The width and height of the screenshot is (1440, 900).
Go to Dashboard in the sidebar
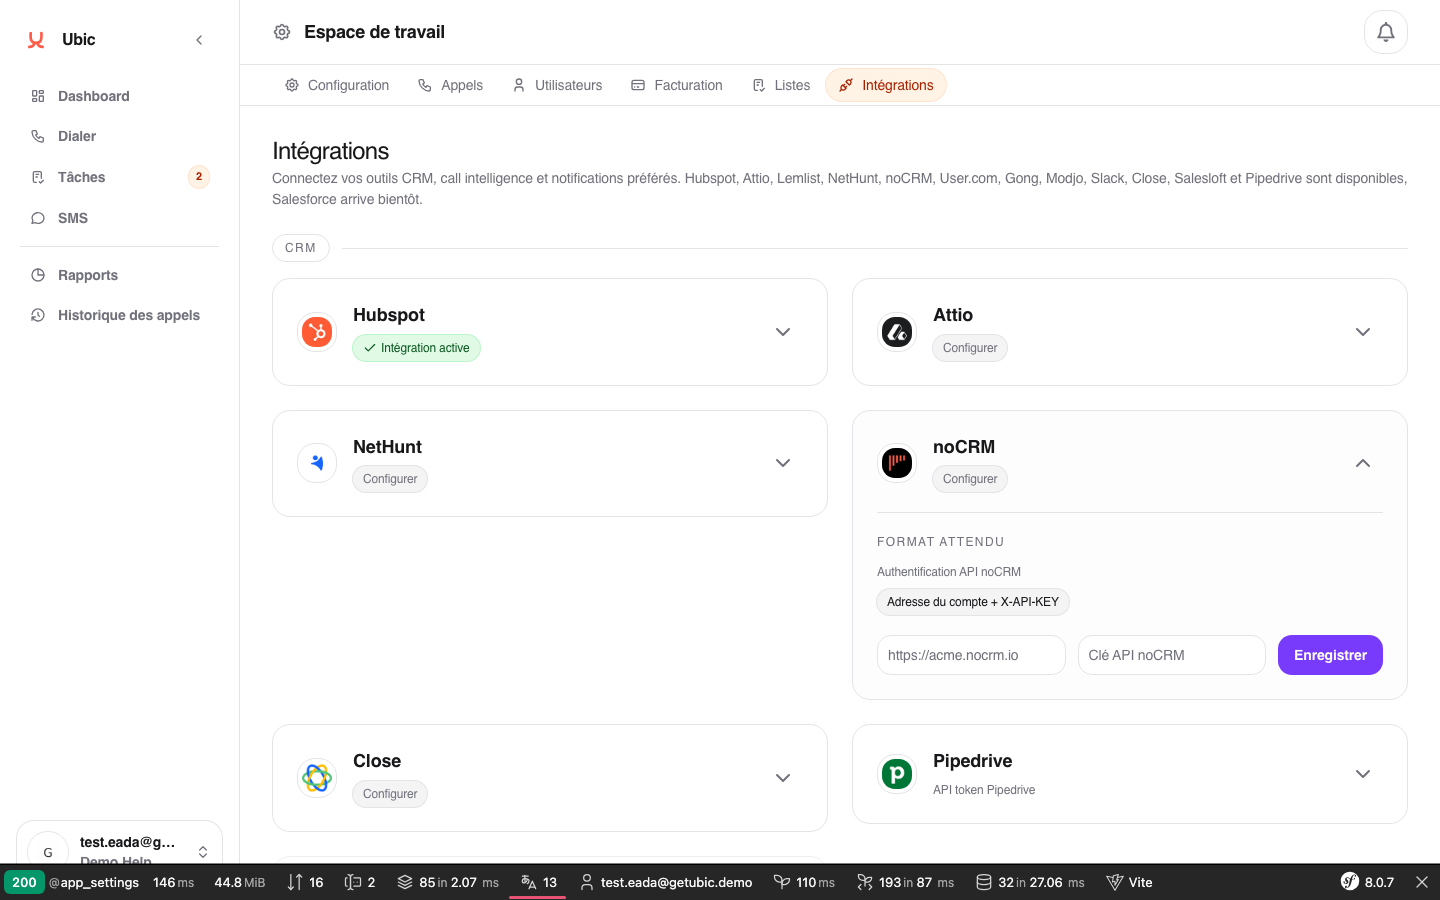pyautogui.click(x=119, y=96)
